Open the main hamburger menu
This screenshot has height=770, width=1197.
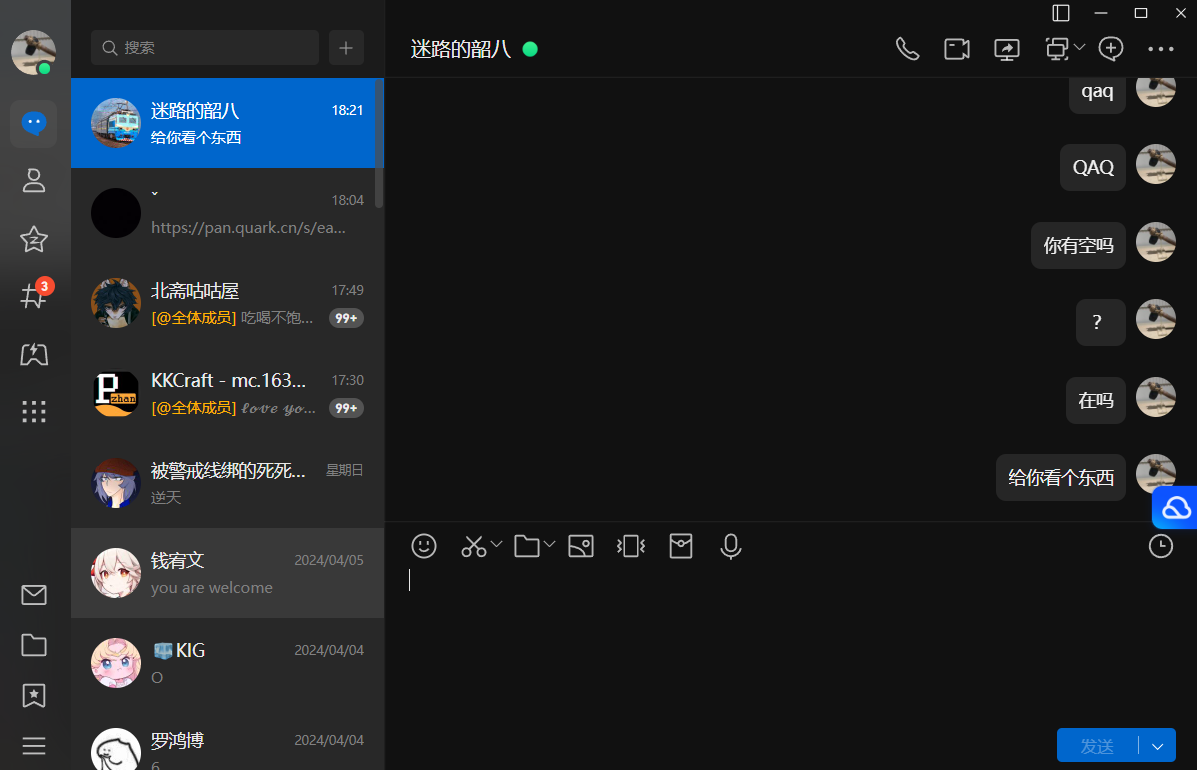pyautogui.click(x=34, y=746)
